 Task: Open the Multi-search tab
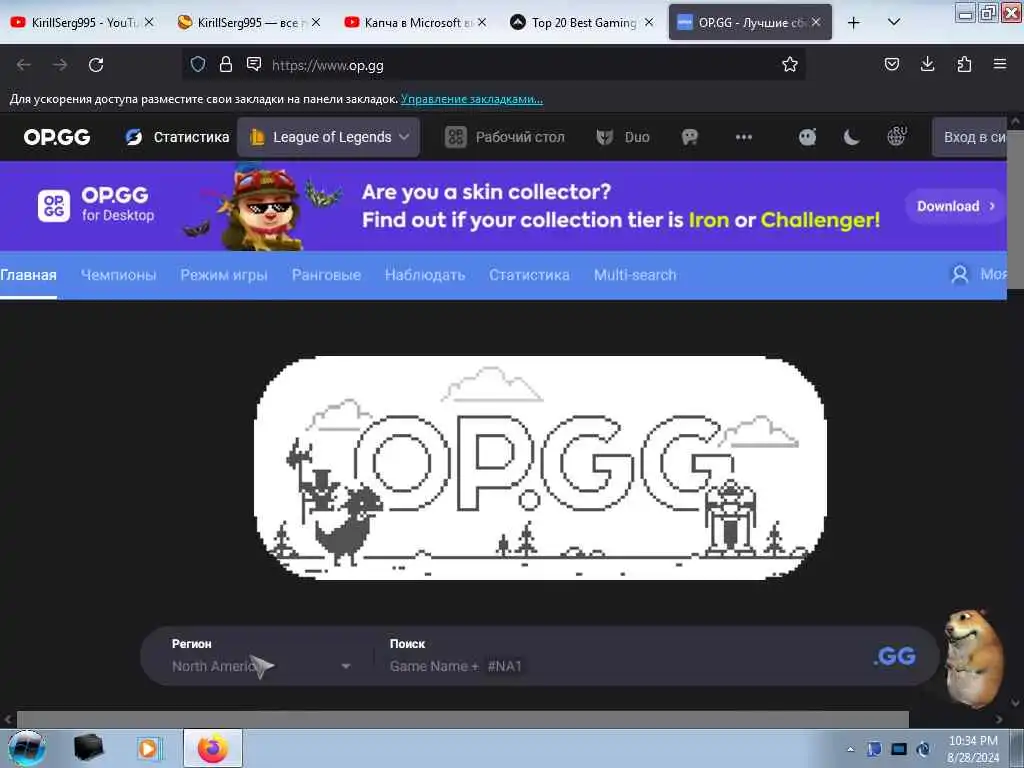tap(635, 275)
